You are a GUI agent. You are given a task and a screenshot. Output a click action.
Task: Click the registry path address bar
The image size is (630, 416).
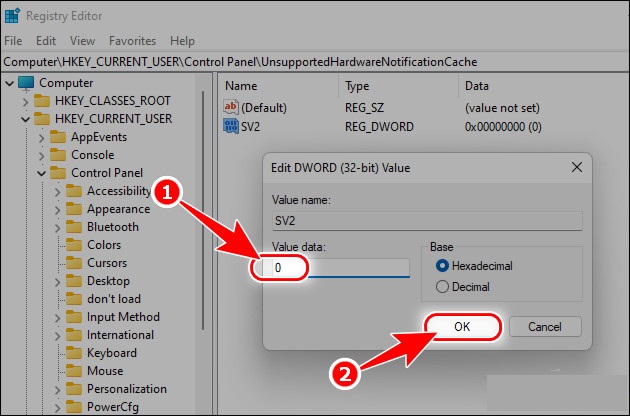tap(315, 62)
